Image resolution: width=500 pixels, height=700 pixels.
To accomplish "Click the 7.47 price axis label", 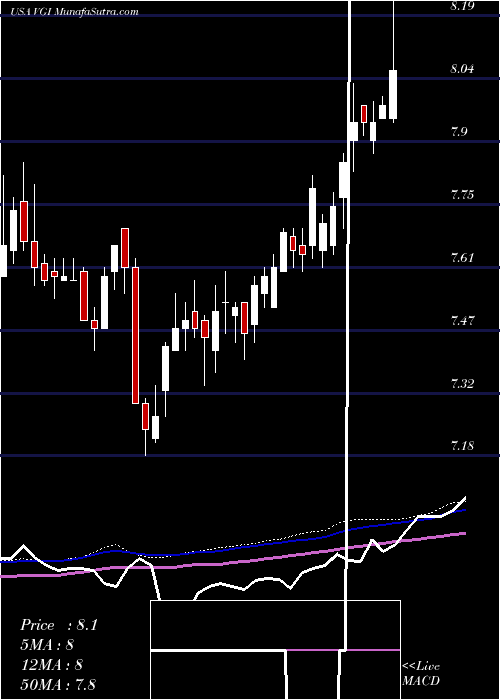I will tap(463, 321).
